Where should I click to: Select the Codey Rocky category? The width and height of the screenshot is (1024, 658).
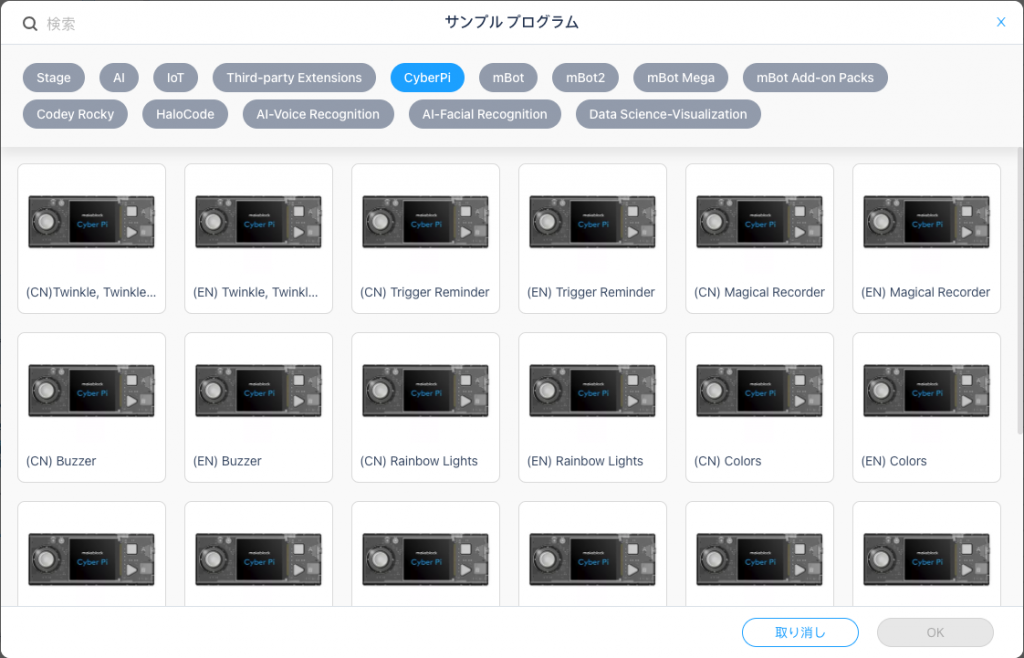[x=75, y=114]
